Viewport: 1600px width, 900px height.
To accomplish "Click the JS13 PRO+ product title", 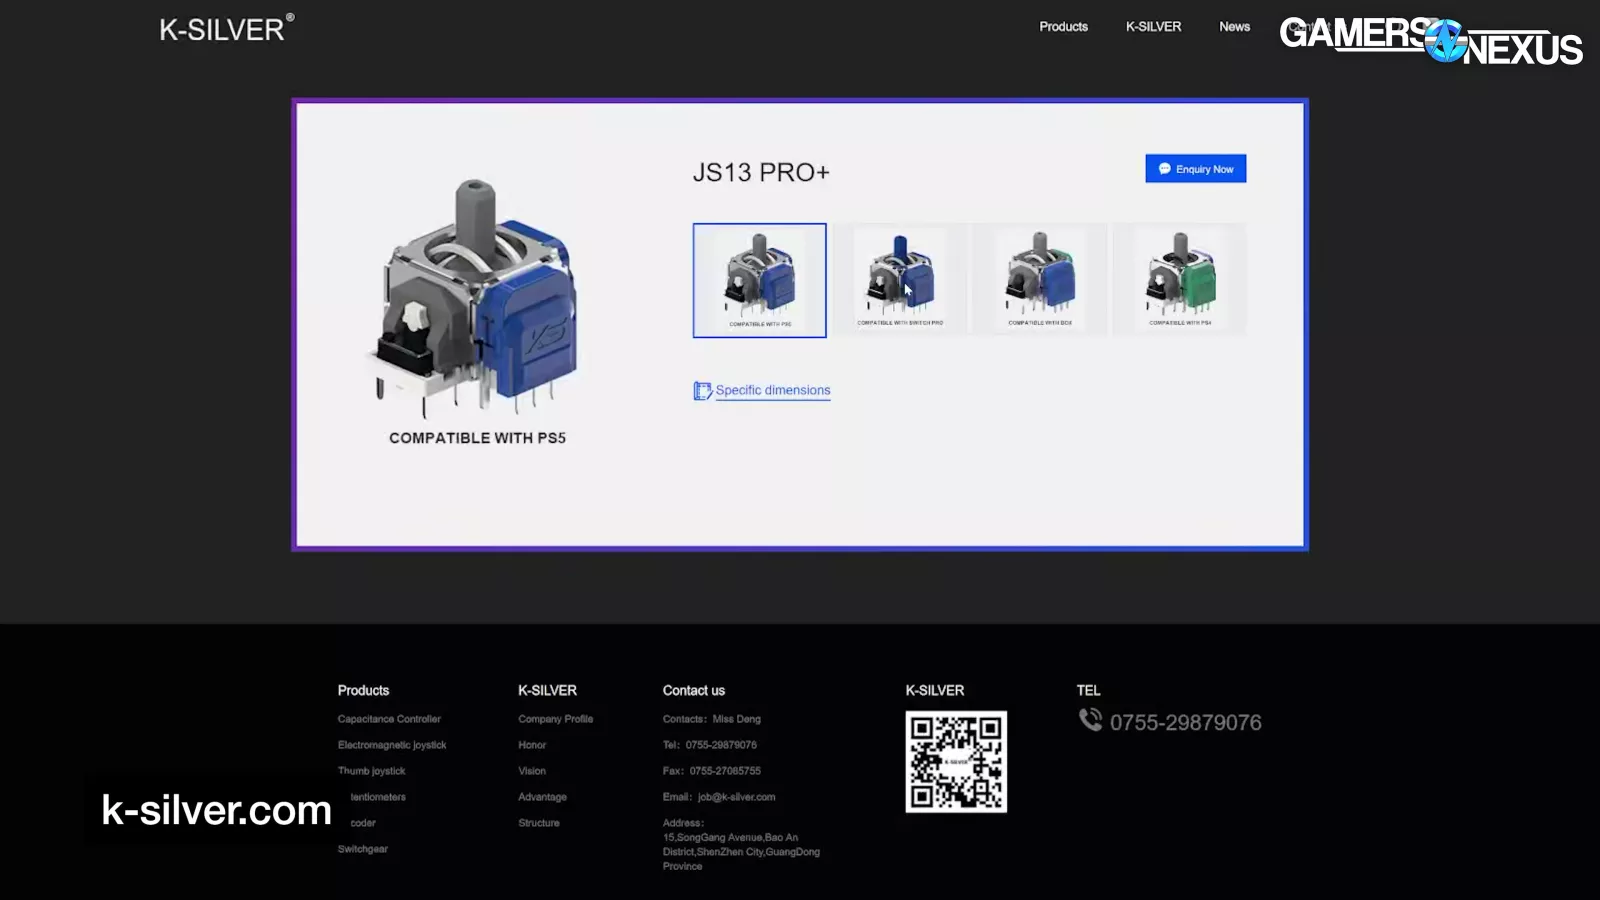I will coord(761,172).
